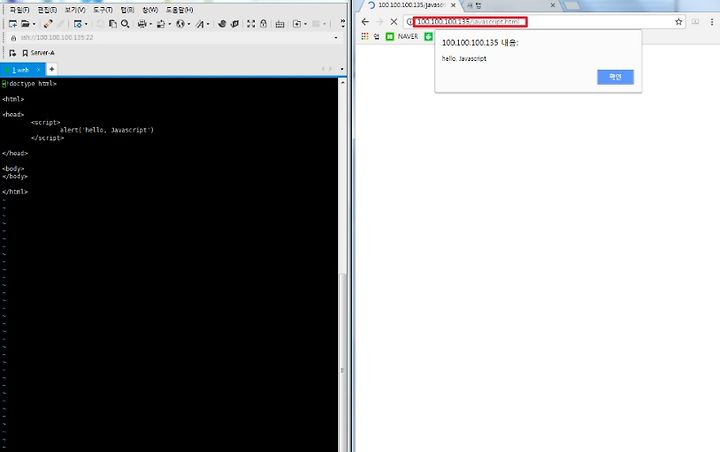Image resolution: width=720 pixels, height=452 pixels.
Task: Open the 도구(T) menu in Xshell
Action: [x=103, y=10]
